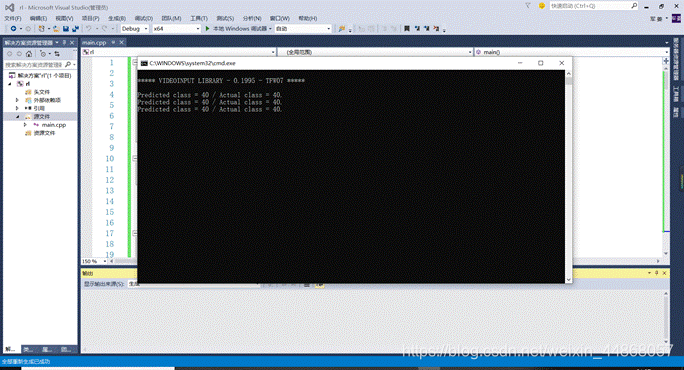The height and width of the screenshot is (370, 684).
Task: Click the cmd.exe console vertical scrollbar
Action: pyautogui.click(x=568, y=177)
